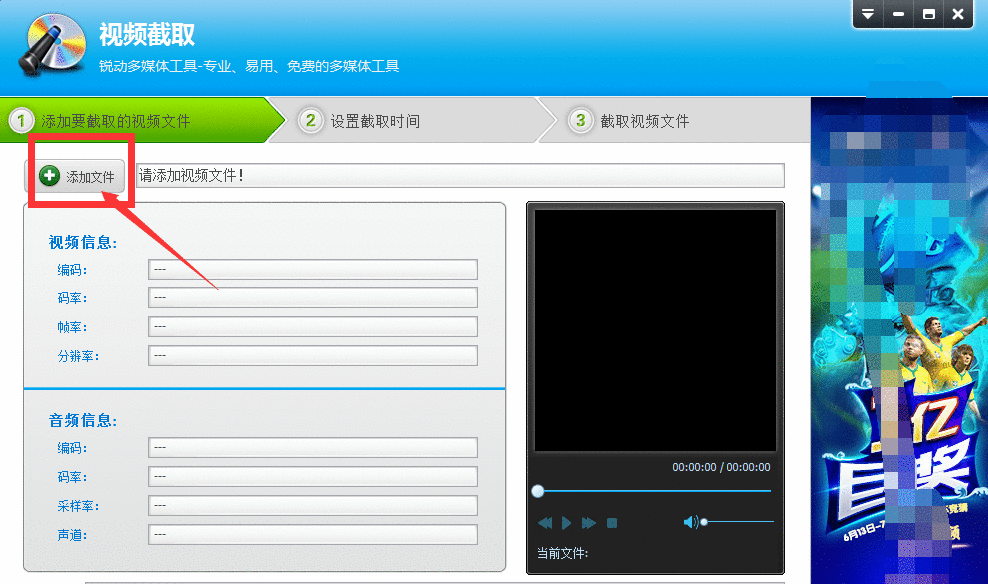Play the video in the preview player
Image resolution: width=988 pixels, height=584 pixels.
[566, 522]
